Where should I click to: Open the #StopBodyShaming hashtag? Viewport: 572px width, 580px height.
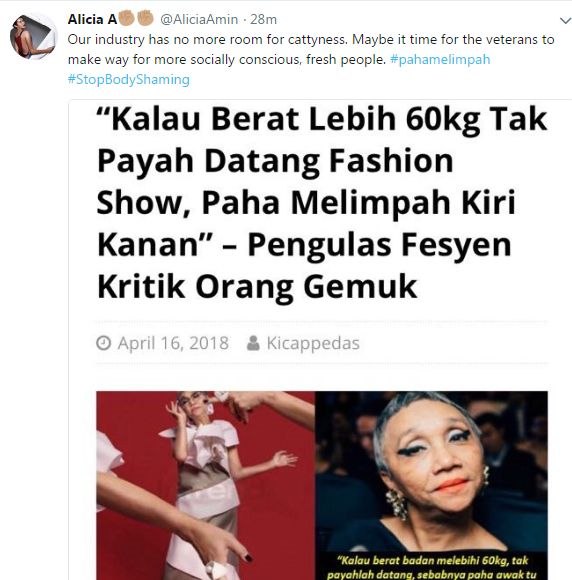point(129,79)
